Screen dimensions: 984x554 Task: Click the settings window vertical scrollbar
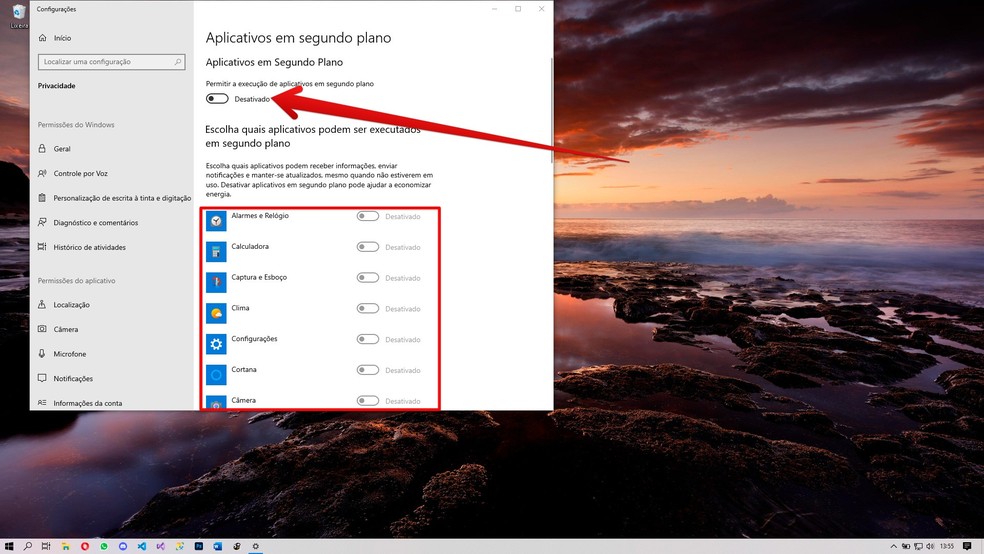[552, 110]
